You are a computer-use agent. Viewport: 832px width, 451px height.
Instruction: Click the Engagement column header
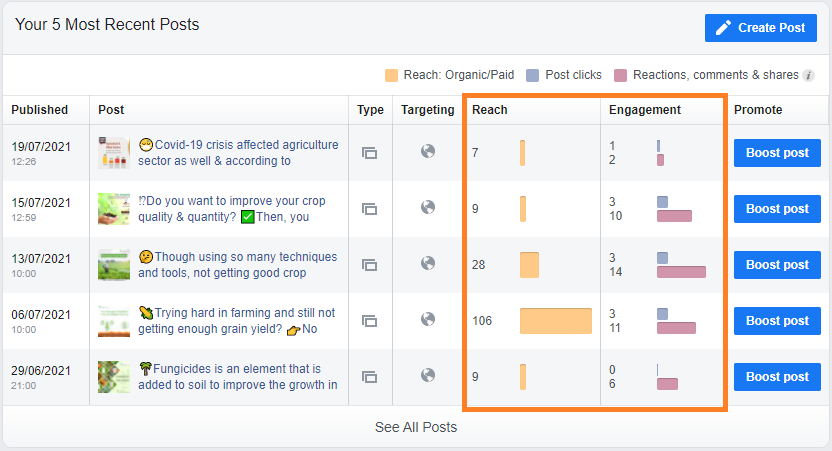point(644,110)
